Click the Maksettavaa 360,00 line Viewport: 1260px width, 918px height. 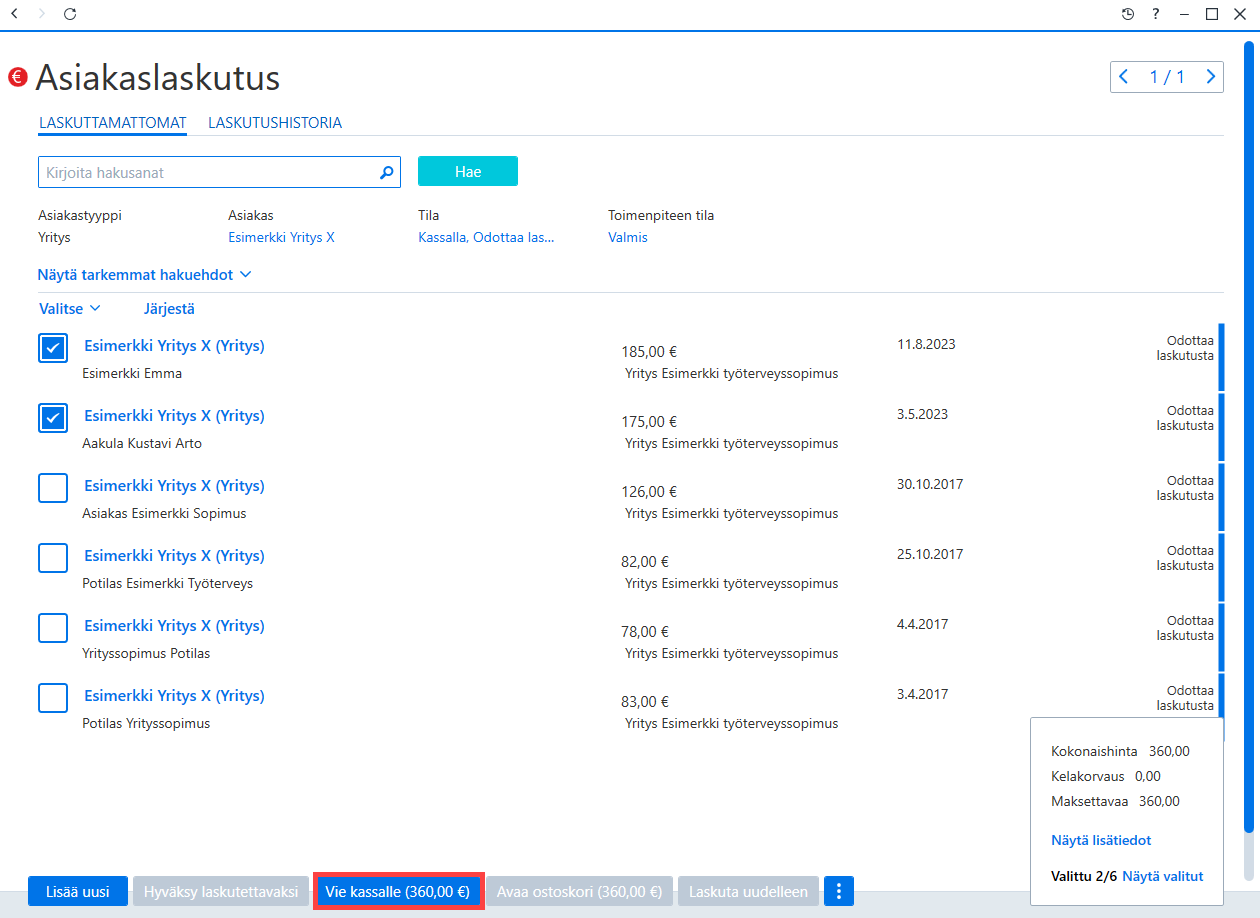(x=1115, y=801)
